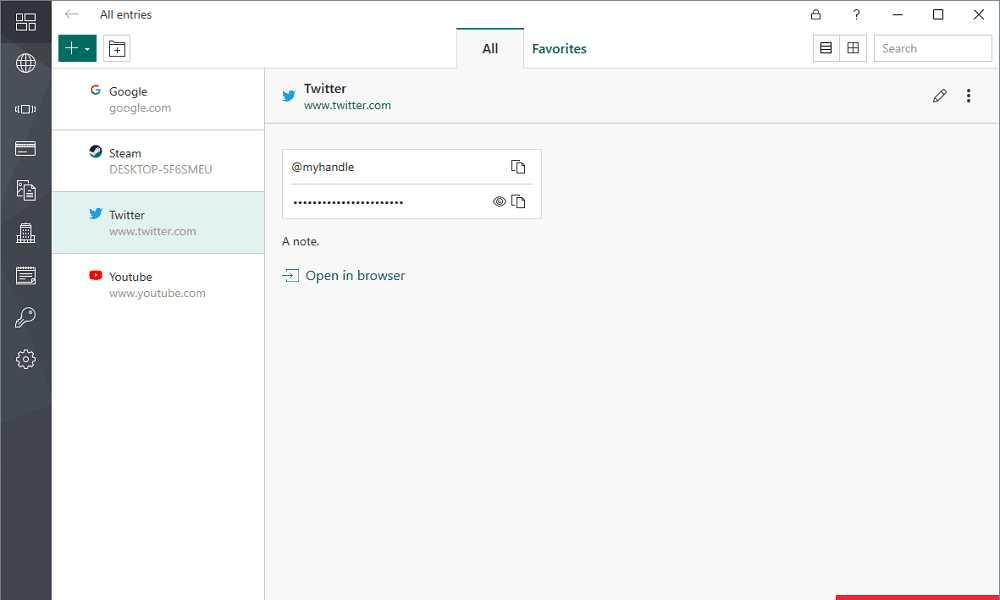Viewport: 1000px width, 600px height.
Task: Open the Addresses building icon in sidebar
Action: [x=26, y=233]
